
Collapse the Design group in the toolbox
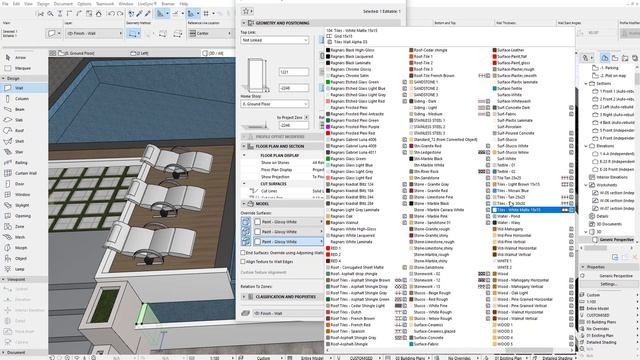tap(4, 78)
